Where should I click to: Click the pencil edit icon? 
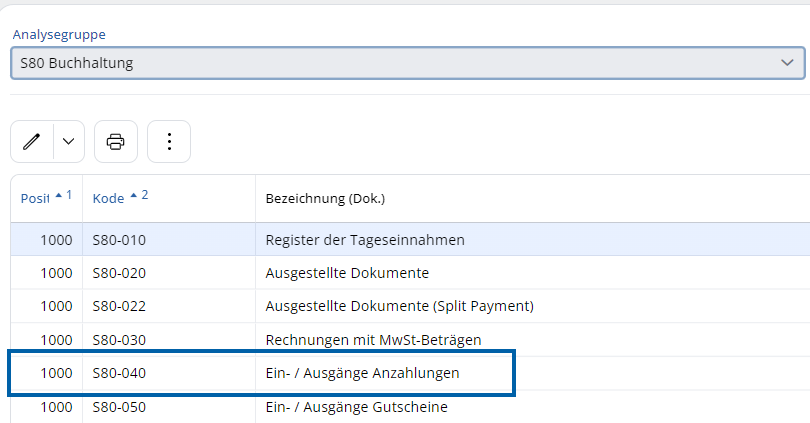[x=32, y=142]
